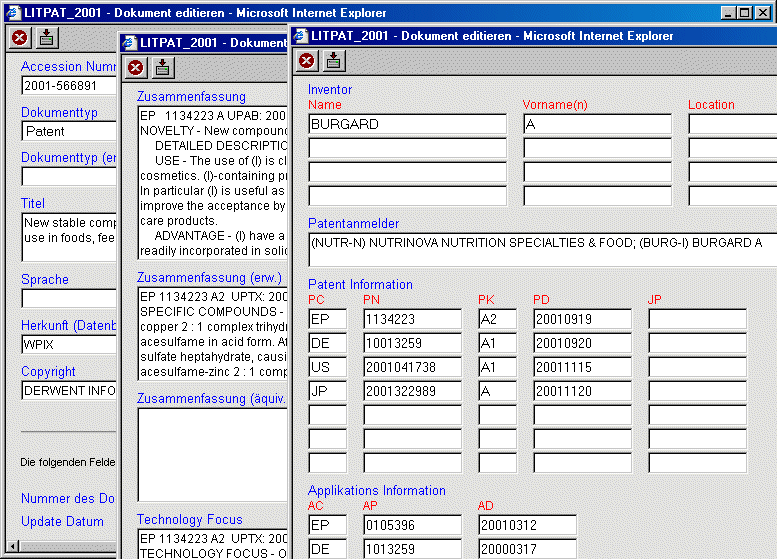Image resolution: width=777 pixels, height=559 pixels.
Task: Click the red cancel icon in the front window
Action: pos(307,61)
